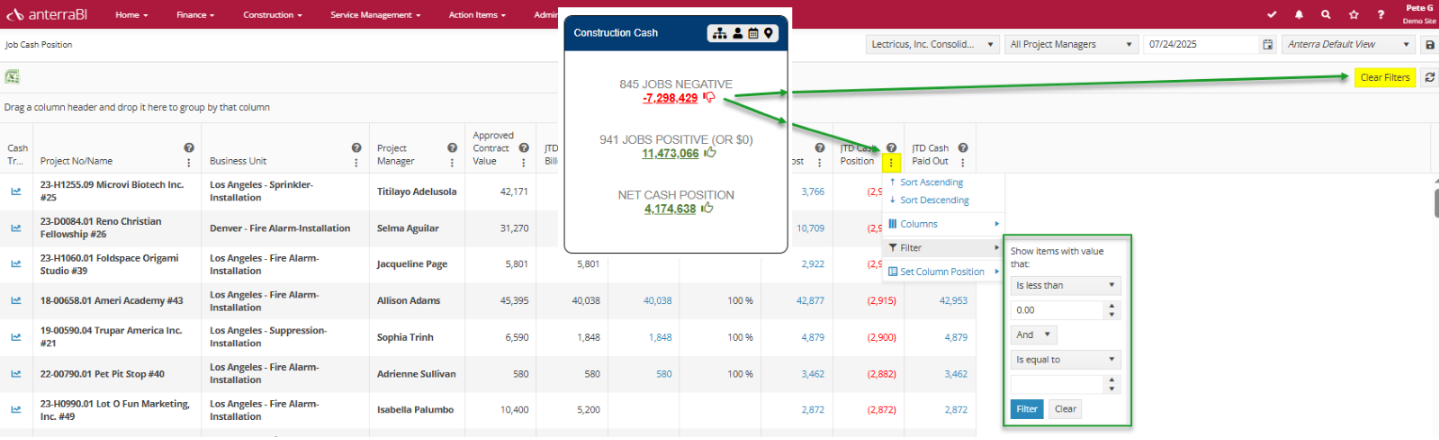This screenshot has width=1439, height=440.
Task: Click the org chart icon on Construction Cash card
Action: tap(719, 33)
